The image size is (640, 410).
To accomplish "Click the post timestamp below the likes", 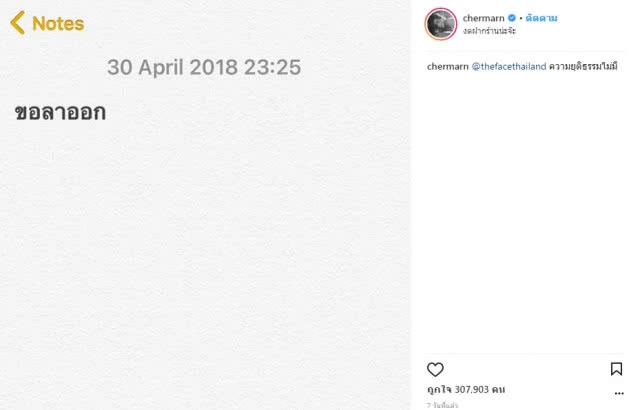I will click(443, 405).
